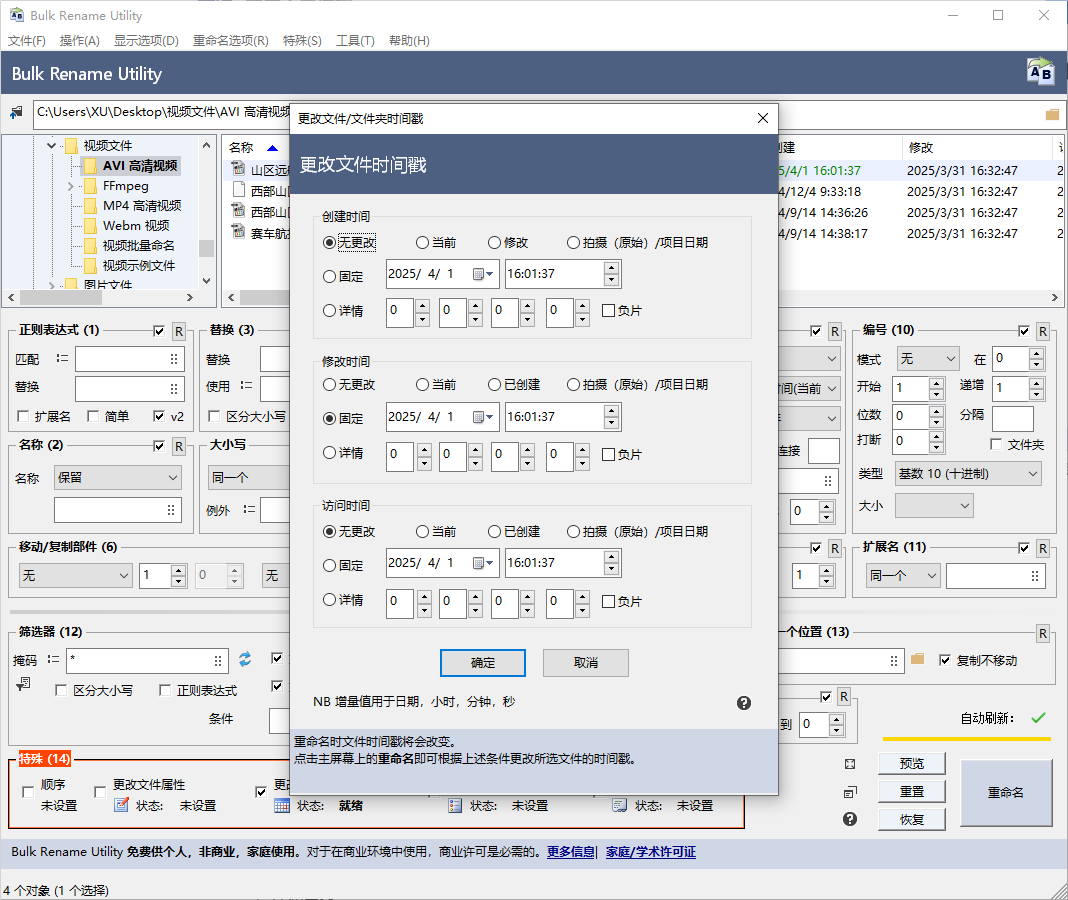Click the expand icon left of 预览 button

(850, 764)
